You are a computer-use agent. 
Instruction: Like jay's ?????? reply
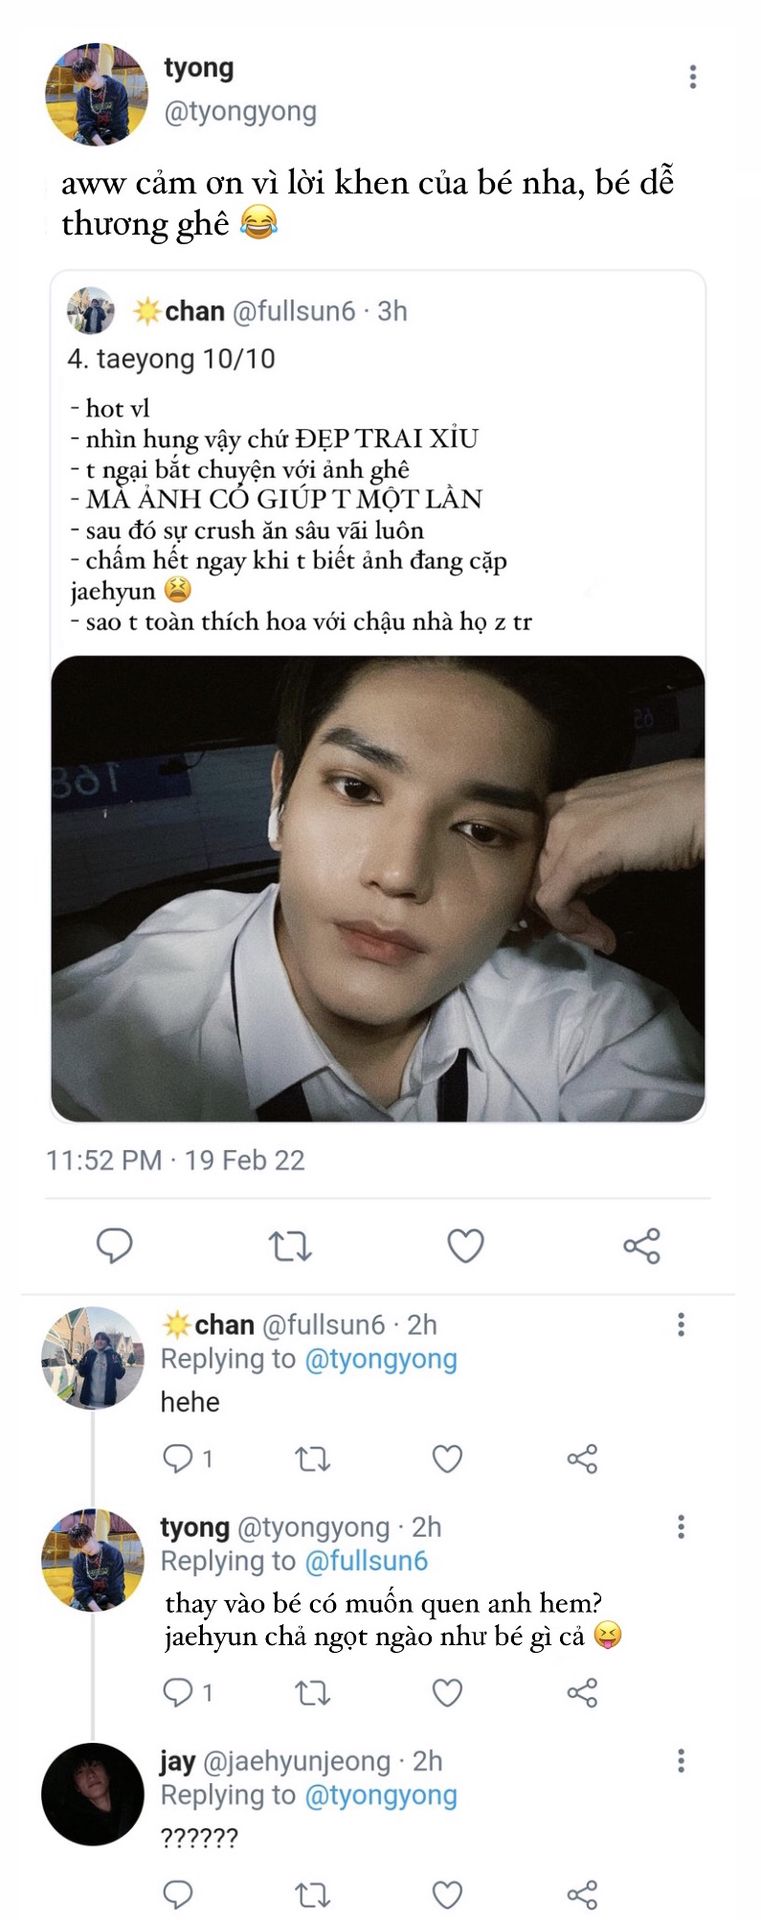tap(447, 1895)
